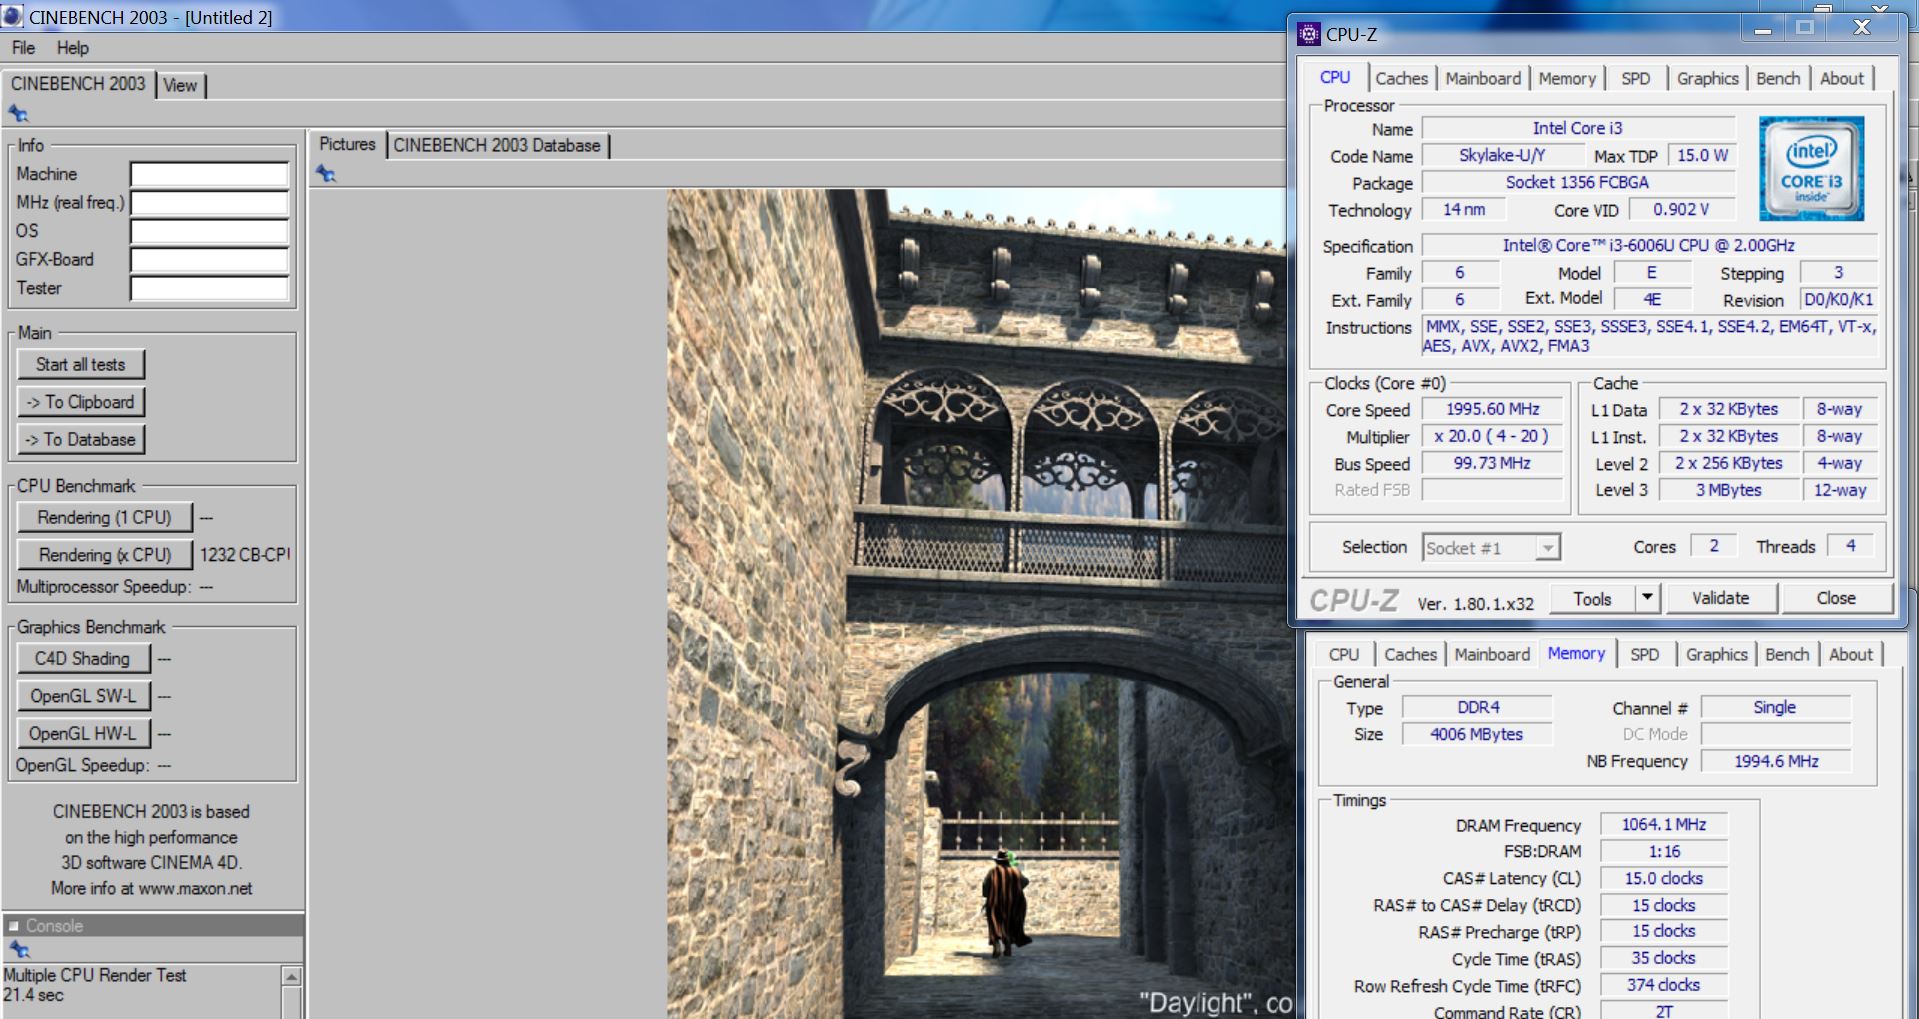Open the Caches tab in top CPU-Z window
The height and width of the screenshot is (1019, 1919).
coord(1401,78)
